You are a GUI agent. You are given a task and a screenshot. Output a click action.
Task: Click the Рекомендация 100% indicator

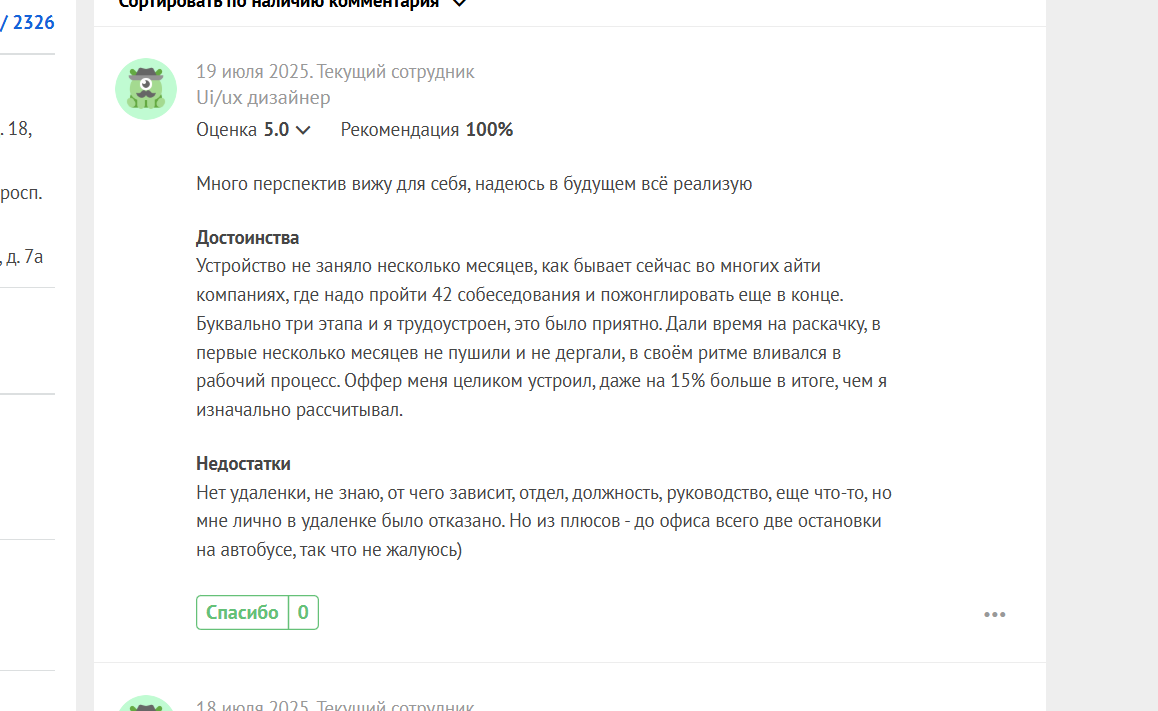coord(427,130)
